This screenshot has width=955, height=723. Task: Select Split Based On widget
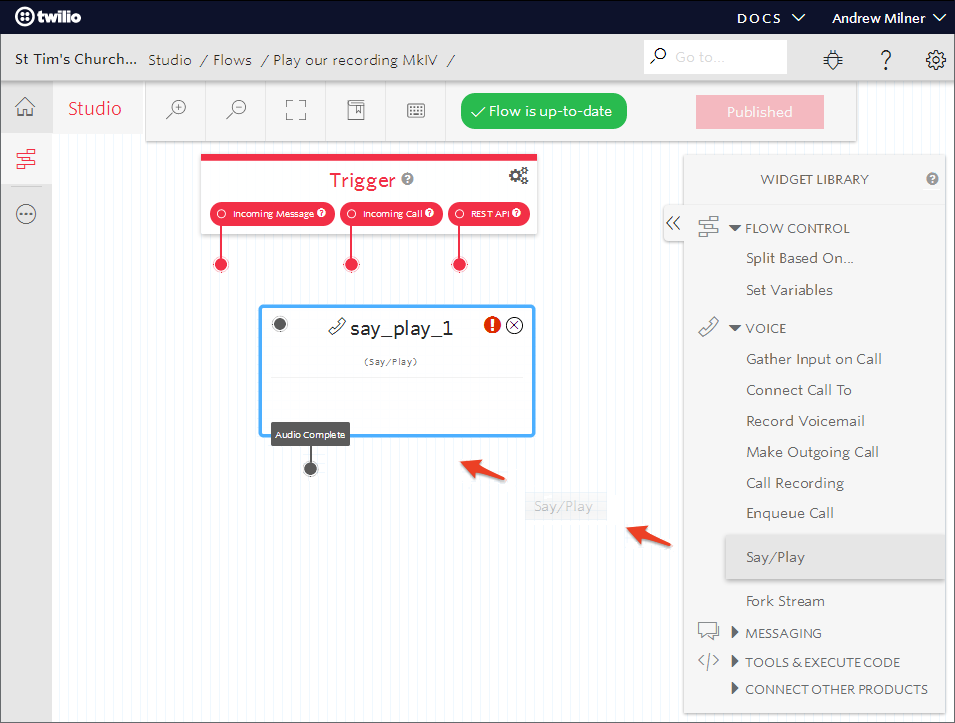click(x=800, y=258)
